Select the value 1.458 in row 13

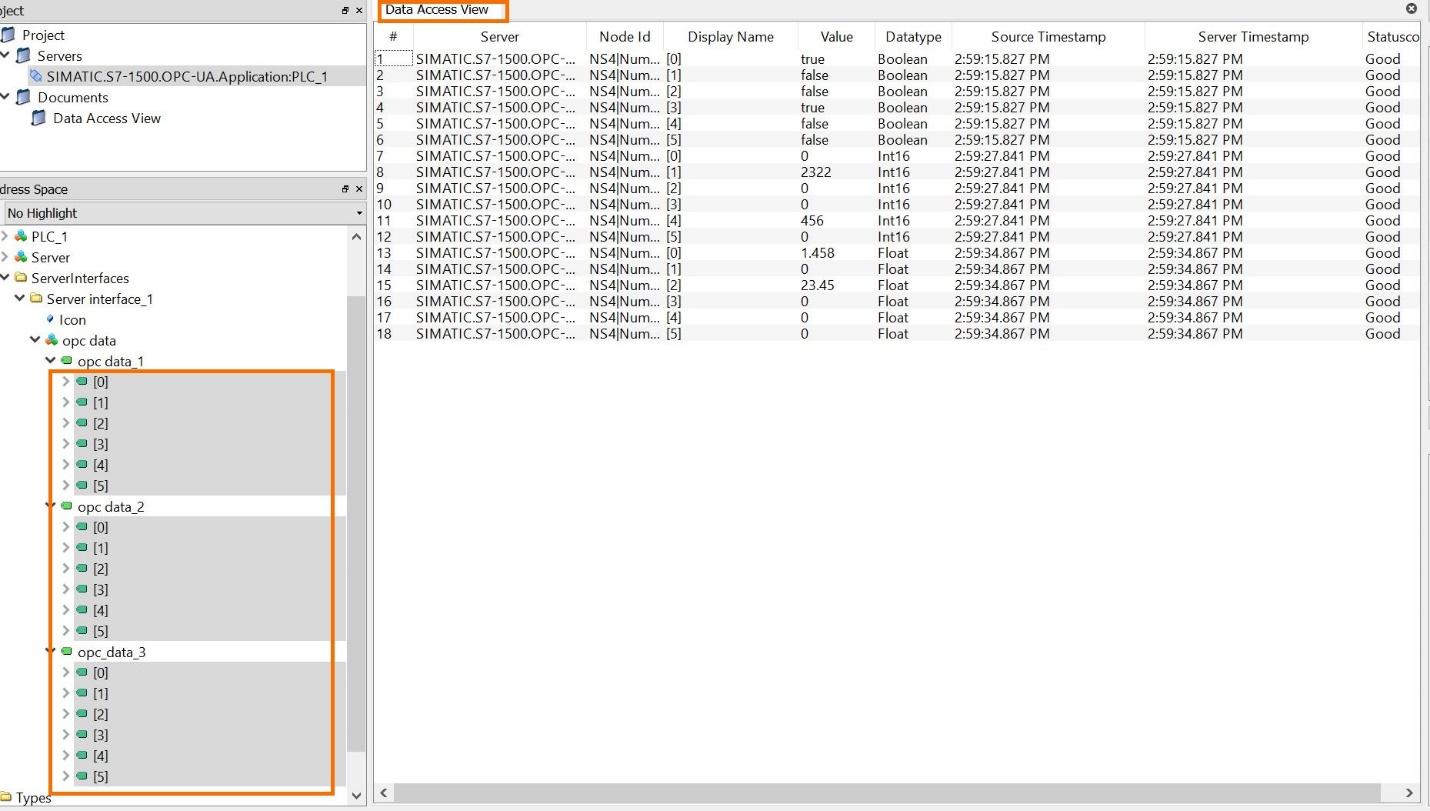(817, 253)
